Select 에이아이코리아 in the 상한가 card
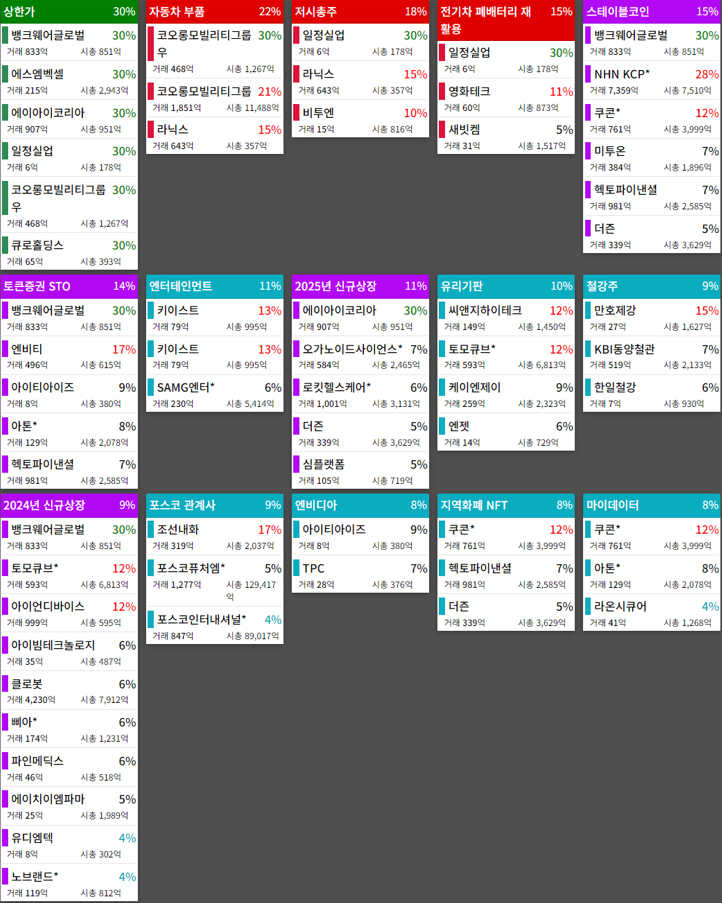 point(69,120)
